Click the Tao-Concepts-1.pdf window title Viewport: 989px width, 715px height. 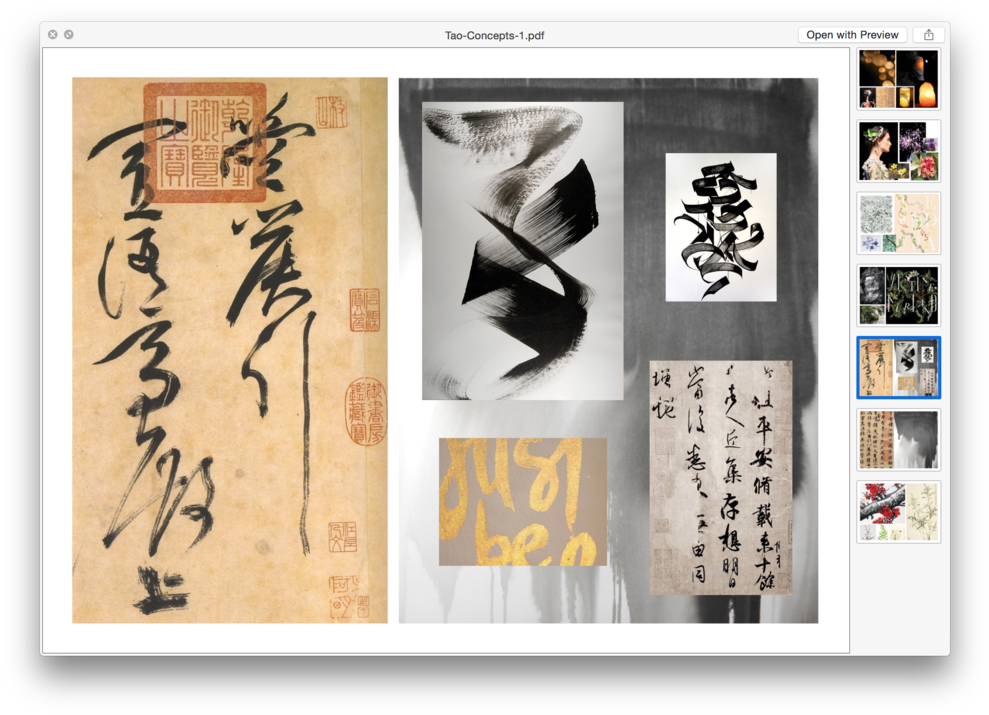tap(494, 35)
